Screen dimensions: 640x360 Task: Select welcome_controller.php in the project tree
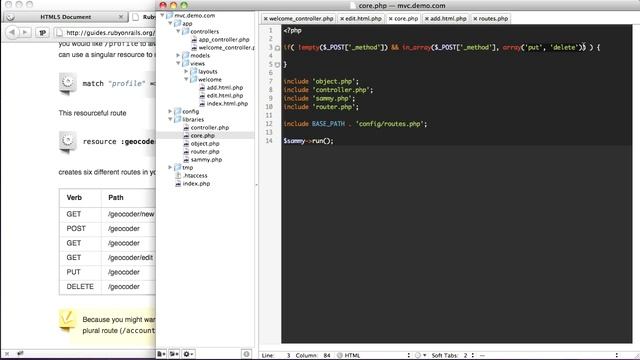(x=227, y=48)
